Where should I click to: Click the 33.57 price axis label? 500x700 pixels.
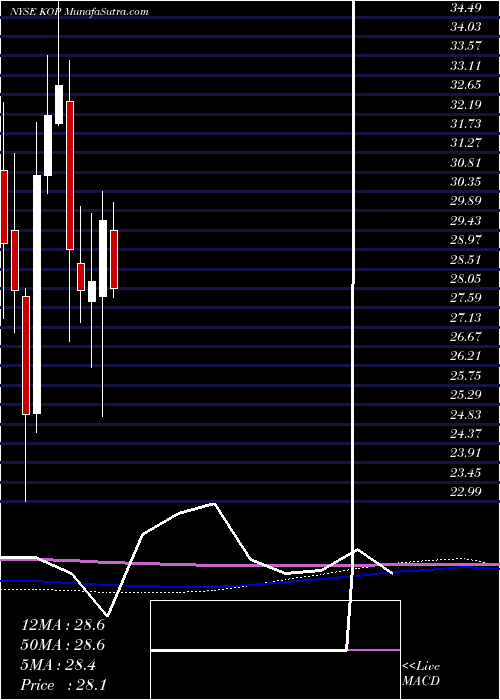coord(466,46)
